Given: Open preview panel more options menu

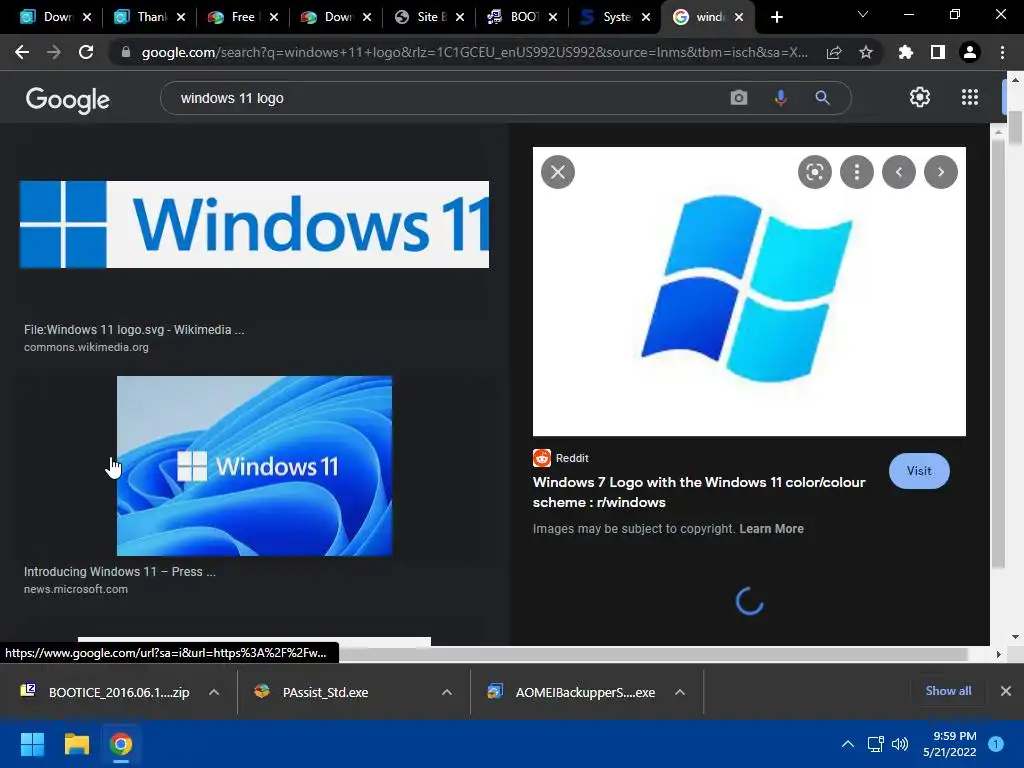Looking at the screenshot, I should [857, 172].
